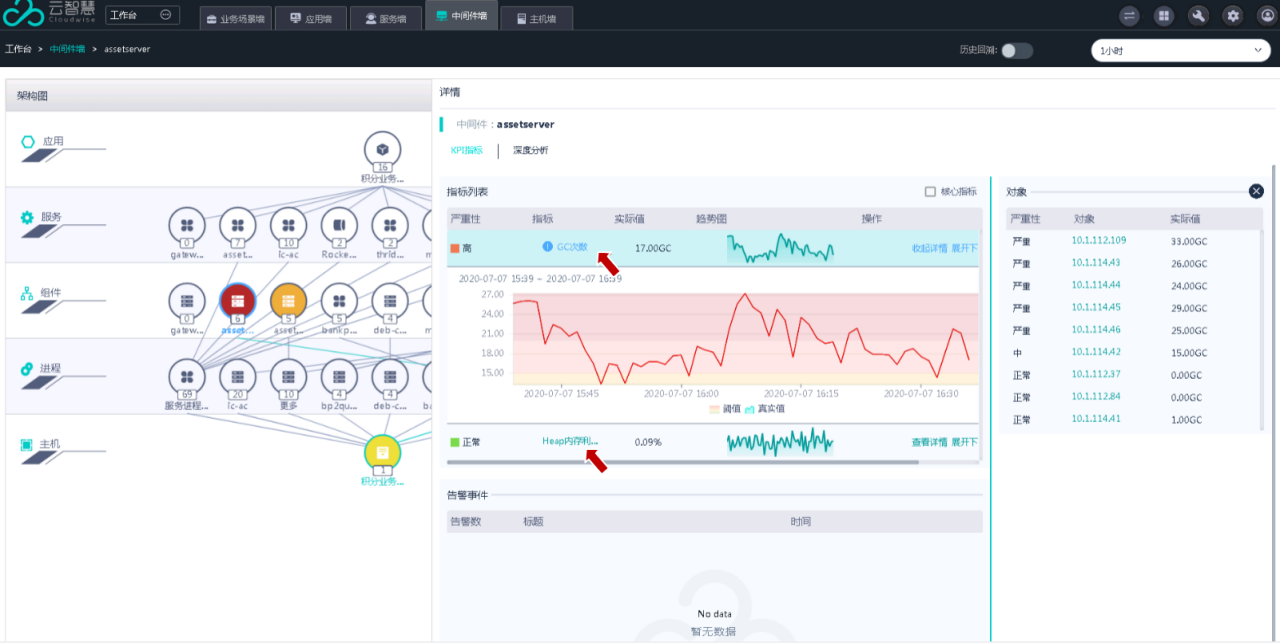Select the orange asset component node
Viewport: 1280px width, 643px height.
288,301
